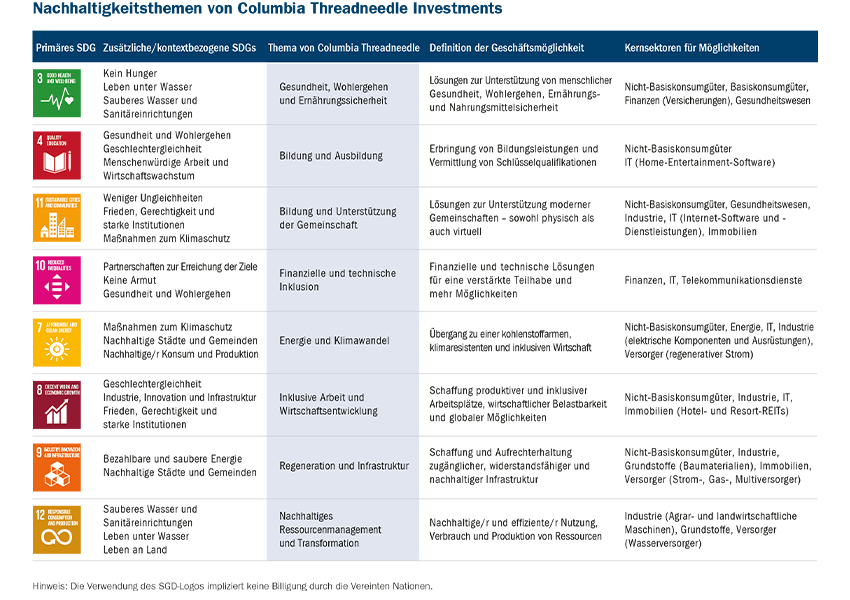Click 'Kein Hunger' in the SDG 3 row
The width and height of the screenshot is (850, 600).
click(x=130, y=73)
